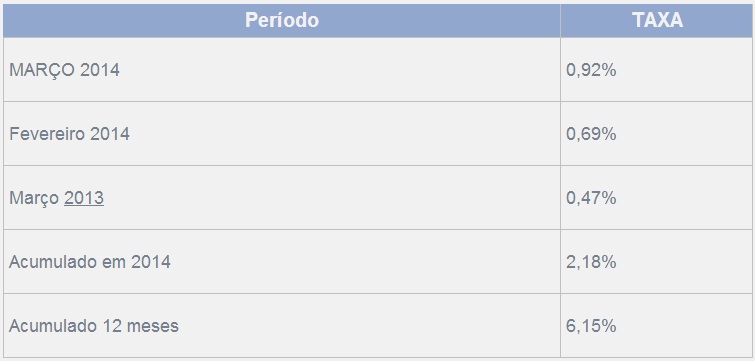This screenshot has height=361, width=755.
Task: Click the Período column header
Action: pos(282,20)
